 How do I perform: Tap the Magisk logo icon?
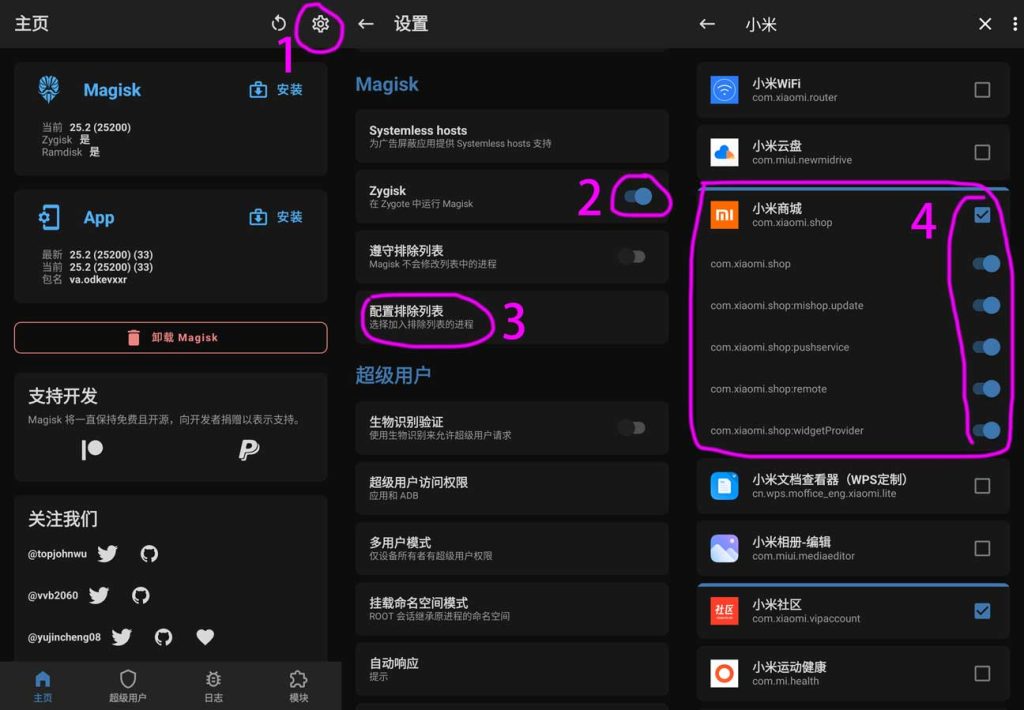[x=49, y=89]
